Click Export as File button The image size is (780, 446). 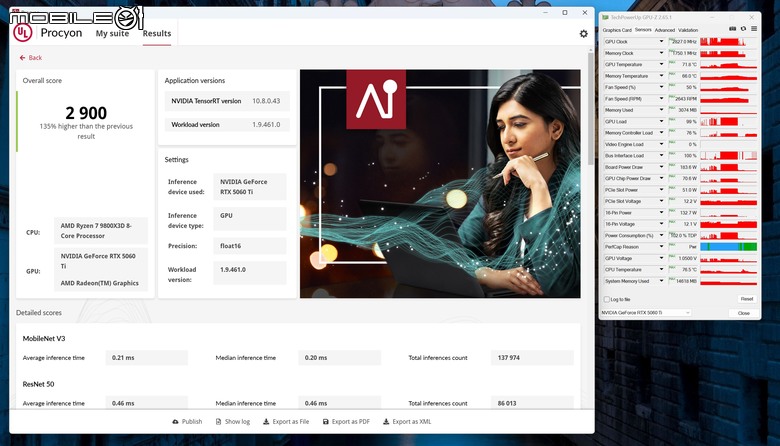(x=286, y=422)
